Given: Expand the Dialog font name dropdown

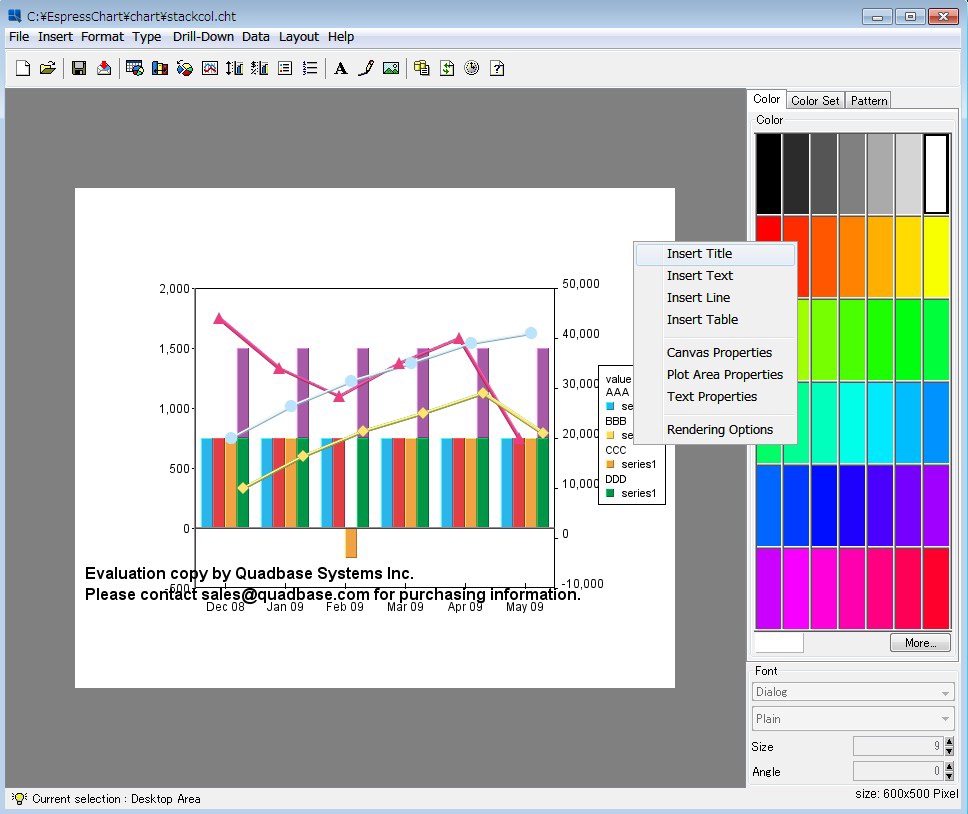Looking at the screenshot, I should 945,692.
